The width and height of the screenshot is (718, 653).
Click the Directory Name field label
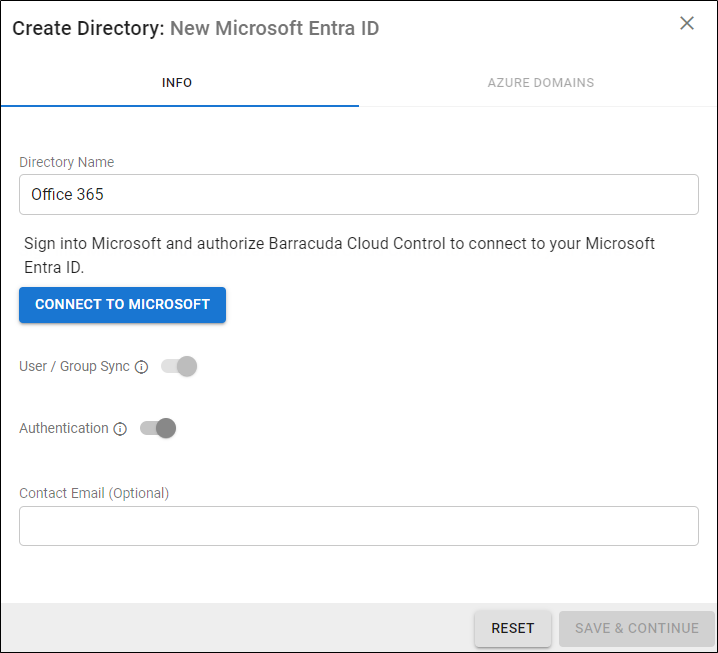[66, 162]
